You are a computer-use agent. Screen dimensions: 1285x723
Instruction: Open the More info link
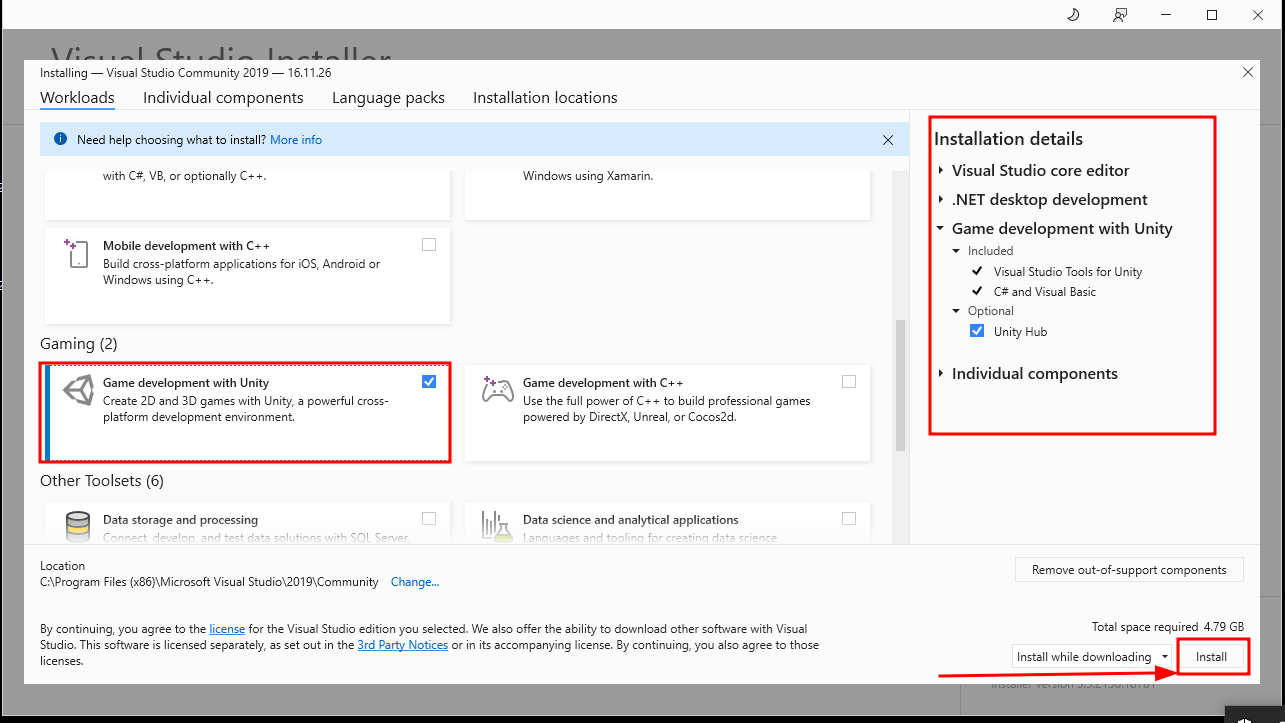click(296, 140)
